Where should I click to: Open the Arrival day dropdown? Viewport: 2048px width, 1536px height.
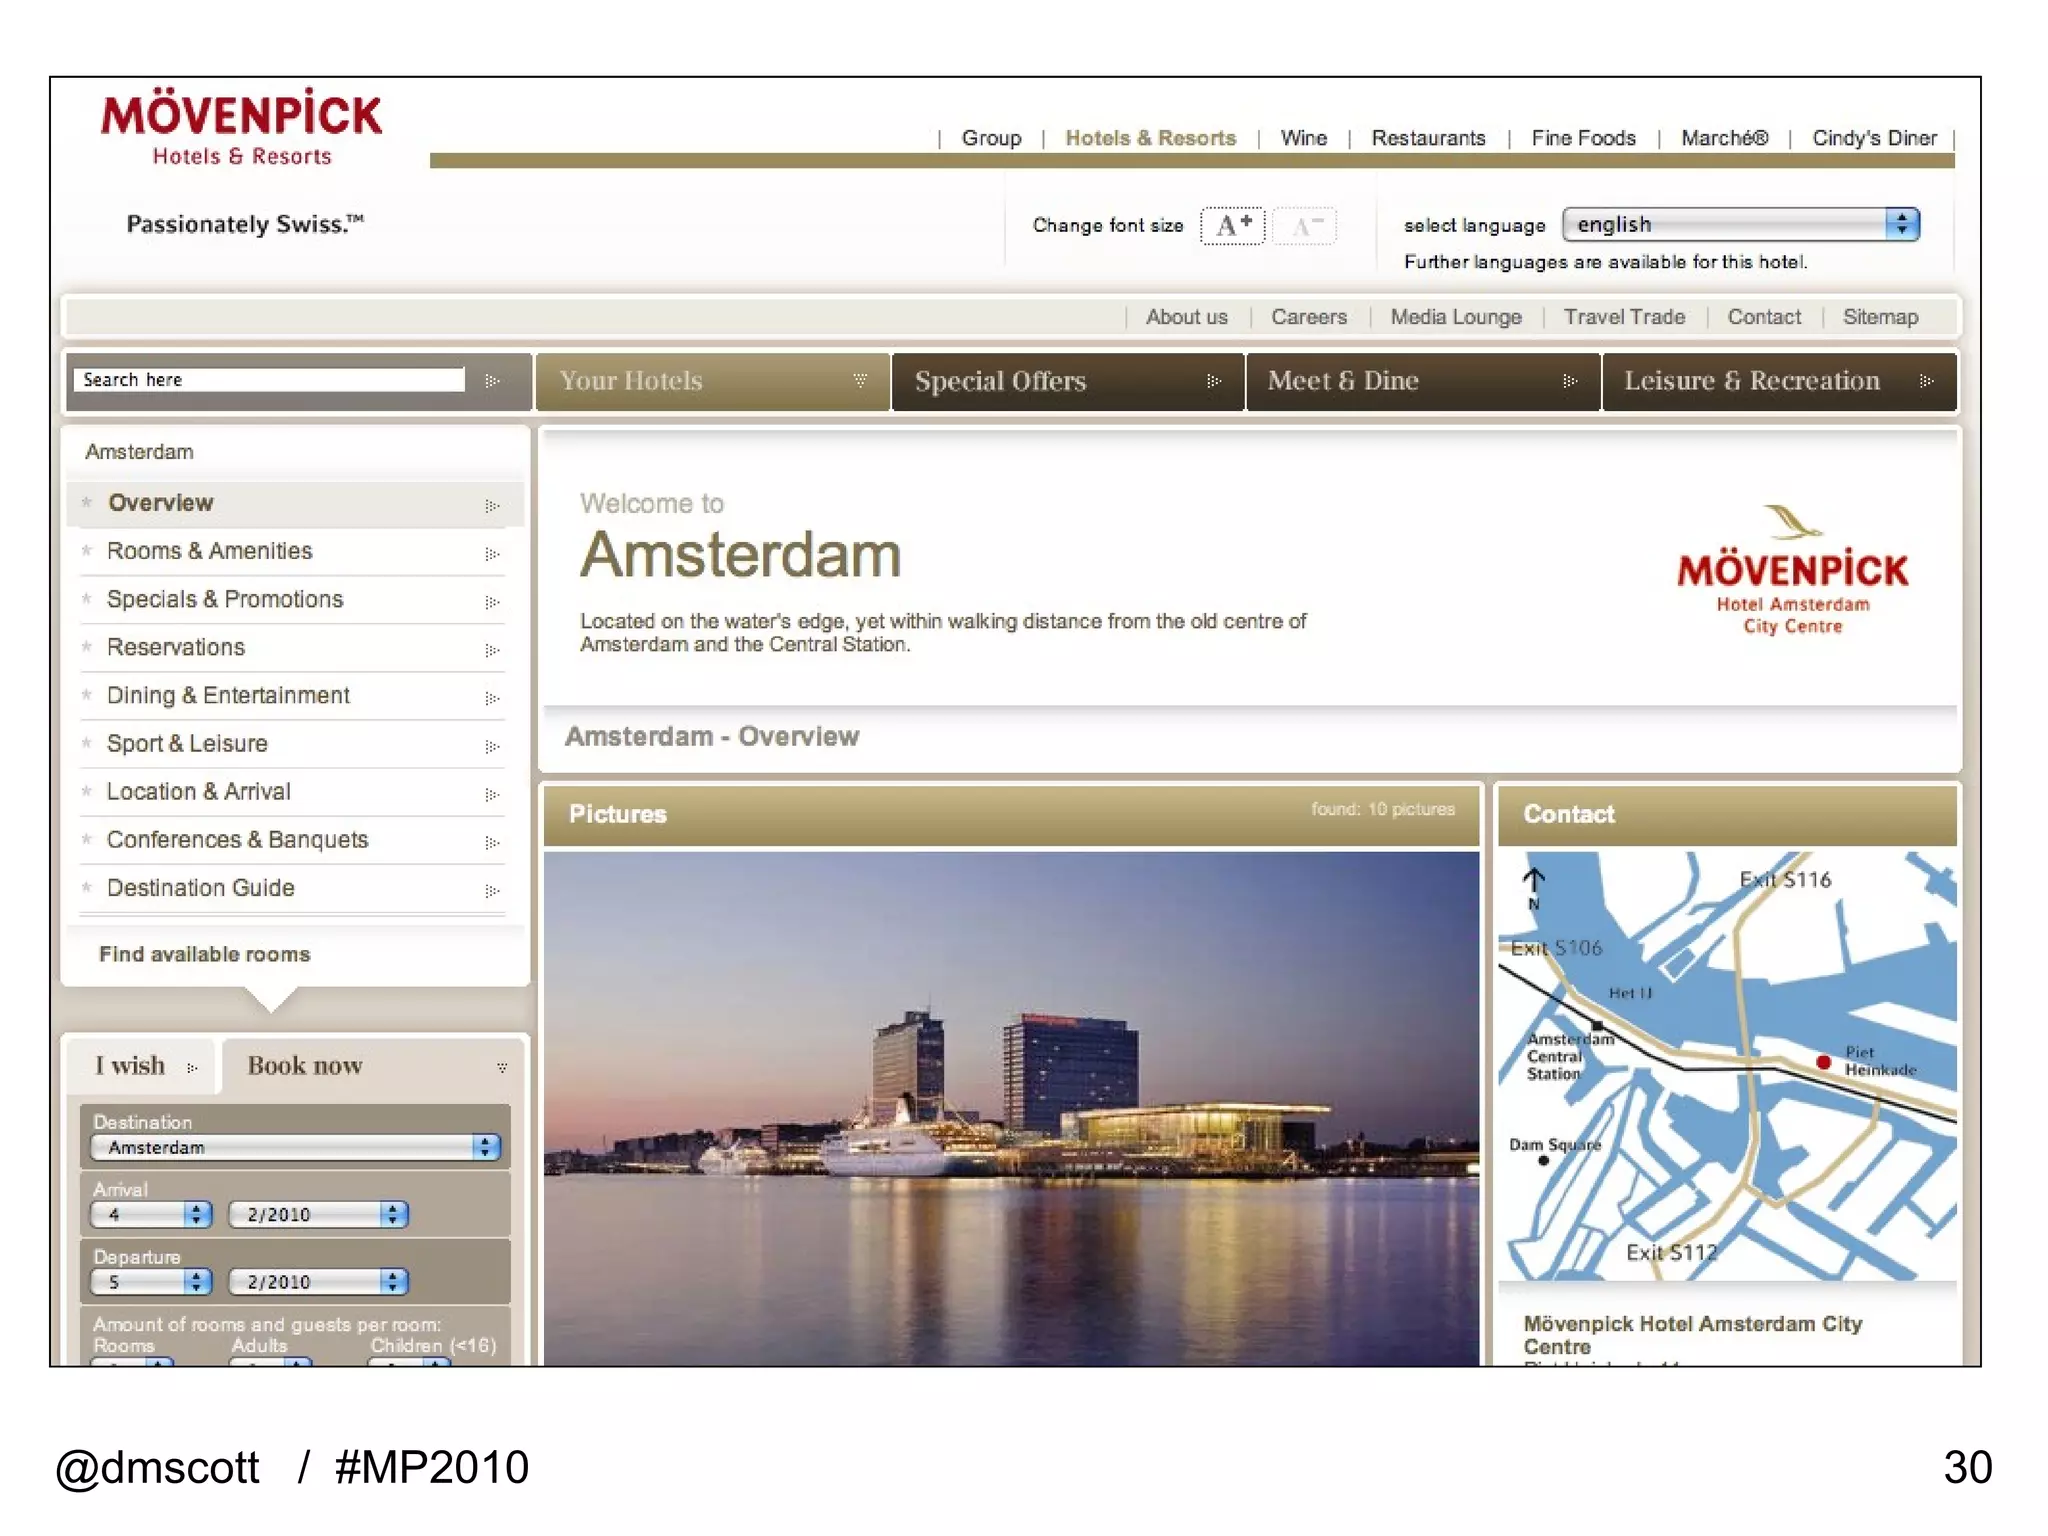click(x=151, y=1214)
